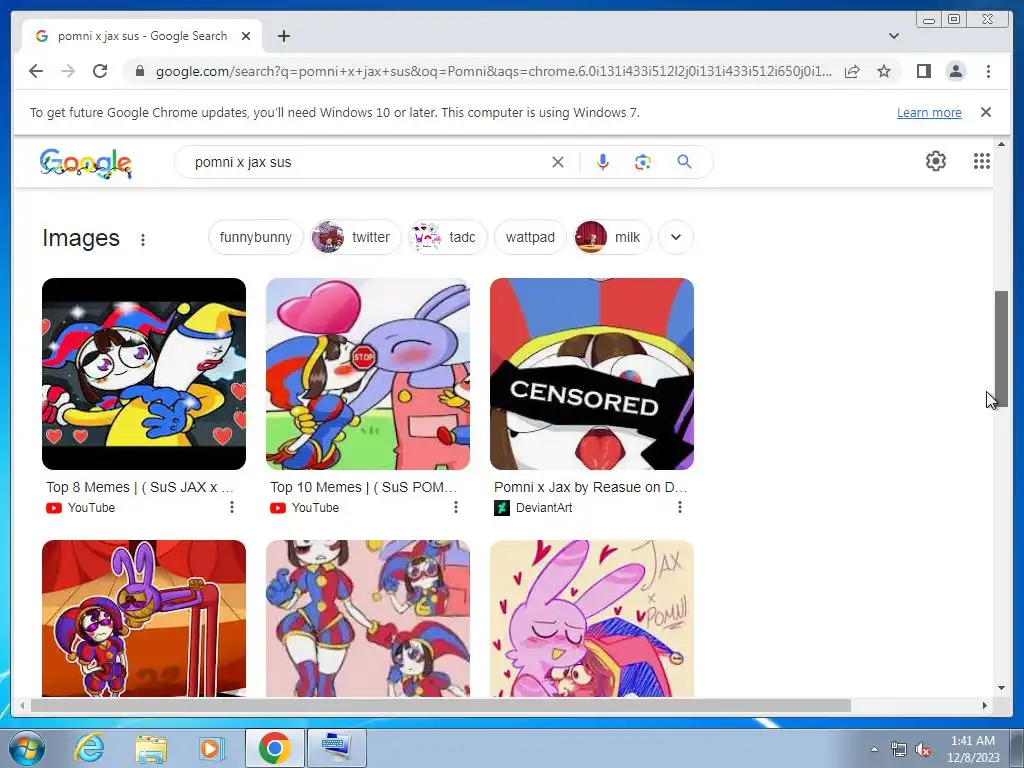The height and width of the screenshot is (768, 1024).
Task: Open Google quick settings gear
Action: (936, 161)
